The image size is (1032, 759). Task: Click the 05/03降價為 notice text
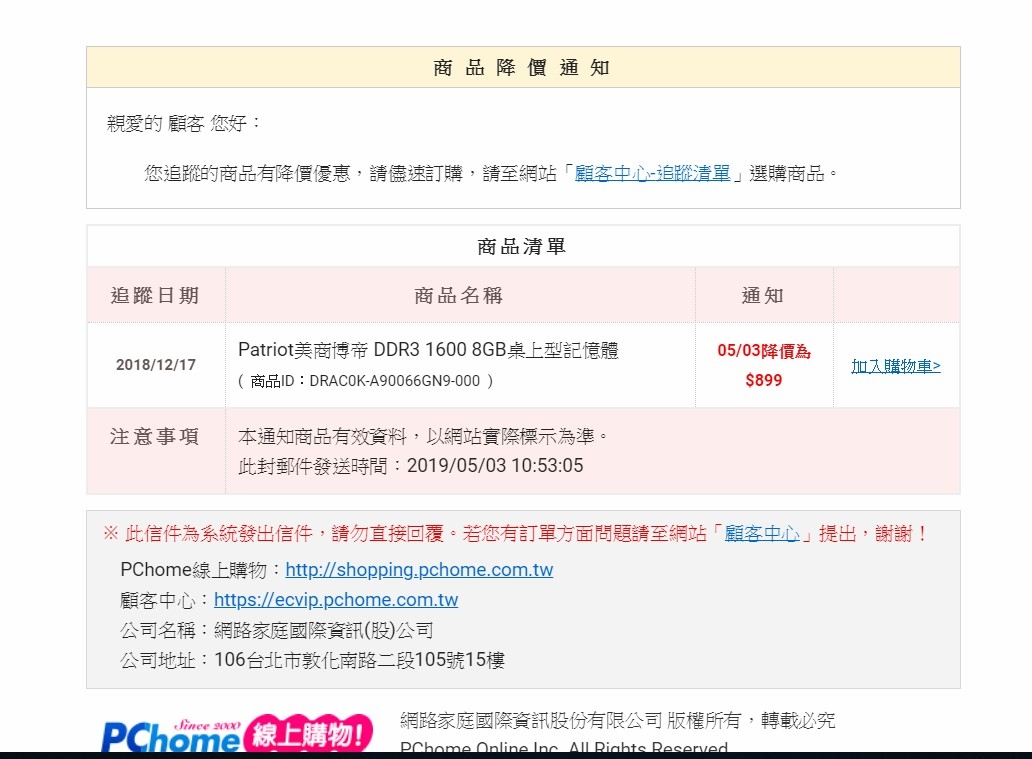(764, 351)
